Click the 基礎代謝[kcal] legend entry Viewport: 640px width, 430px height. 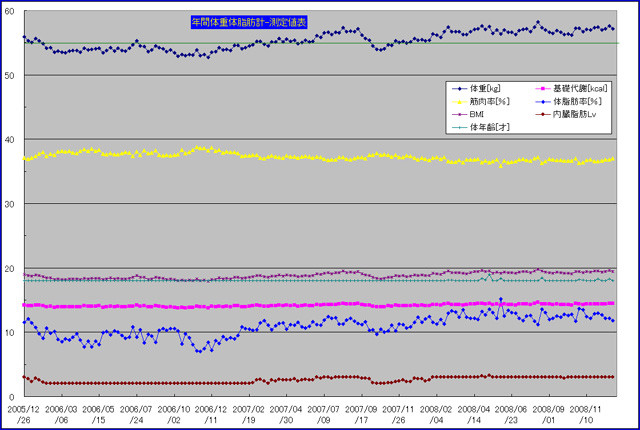pyautogui.click(x=571, y=89)
